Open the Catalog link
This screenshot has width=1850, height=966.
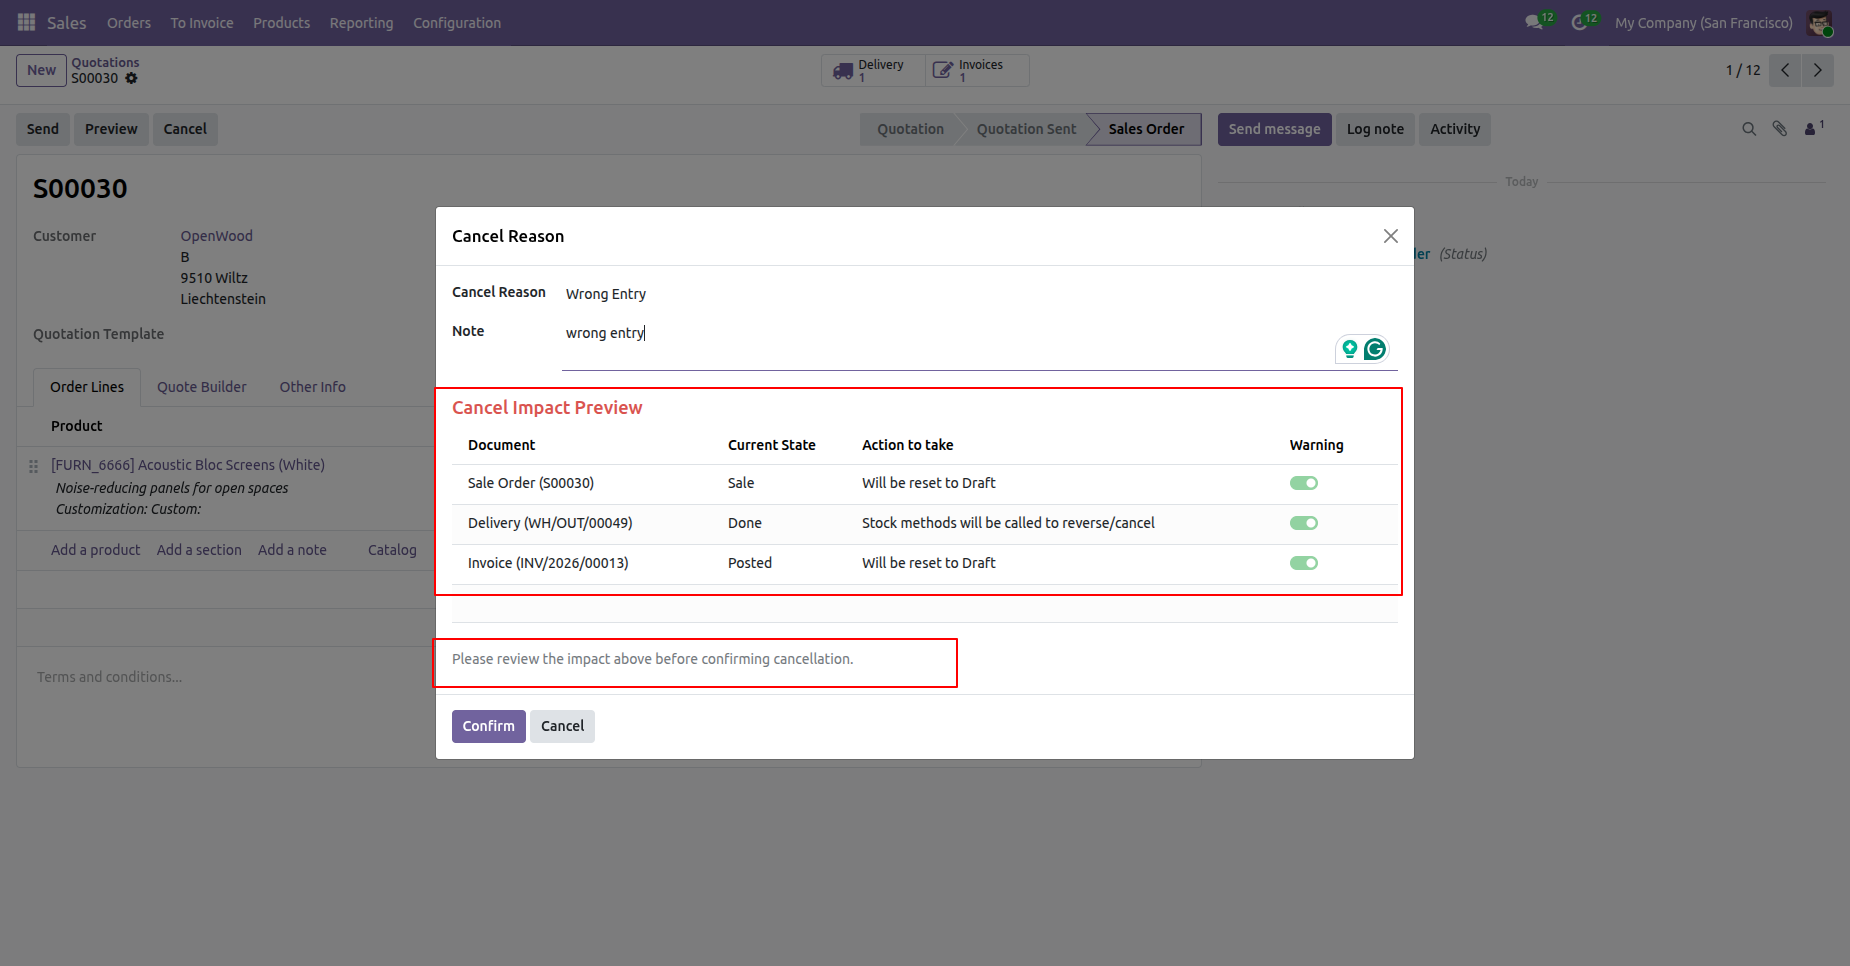pyautogui.click(x=392, y=550)
